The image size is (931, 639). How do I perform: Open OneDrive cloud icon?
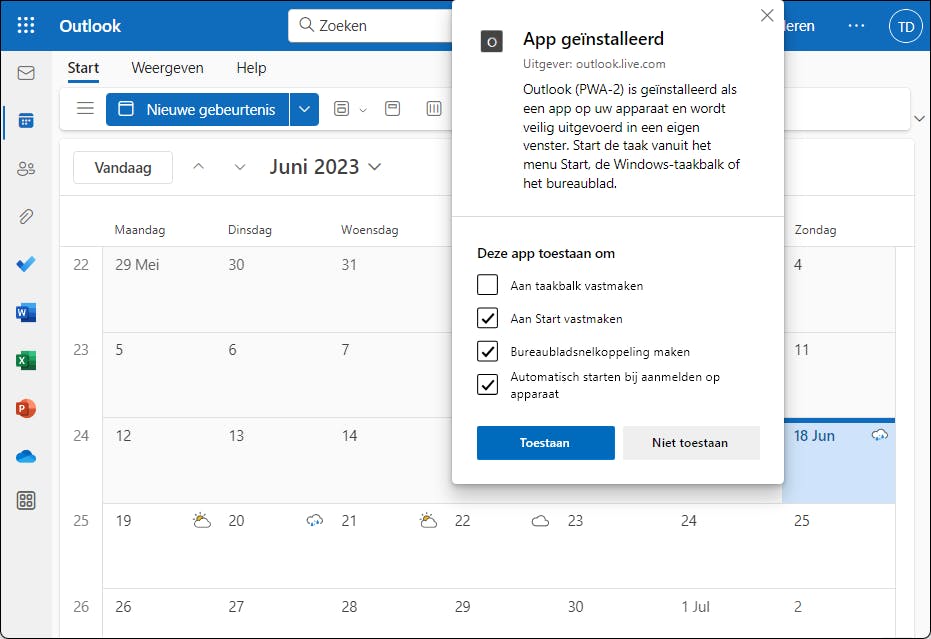pos(26,456)
